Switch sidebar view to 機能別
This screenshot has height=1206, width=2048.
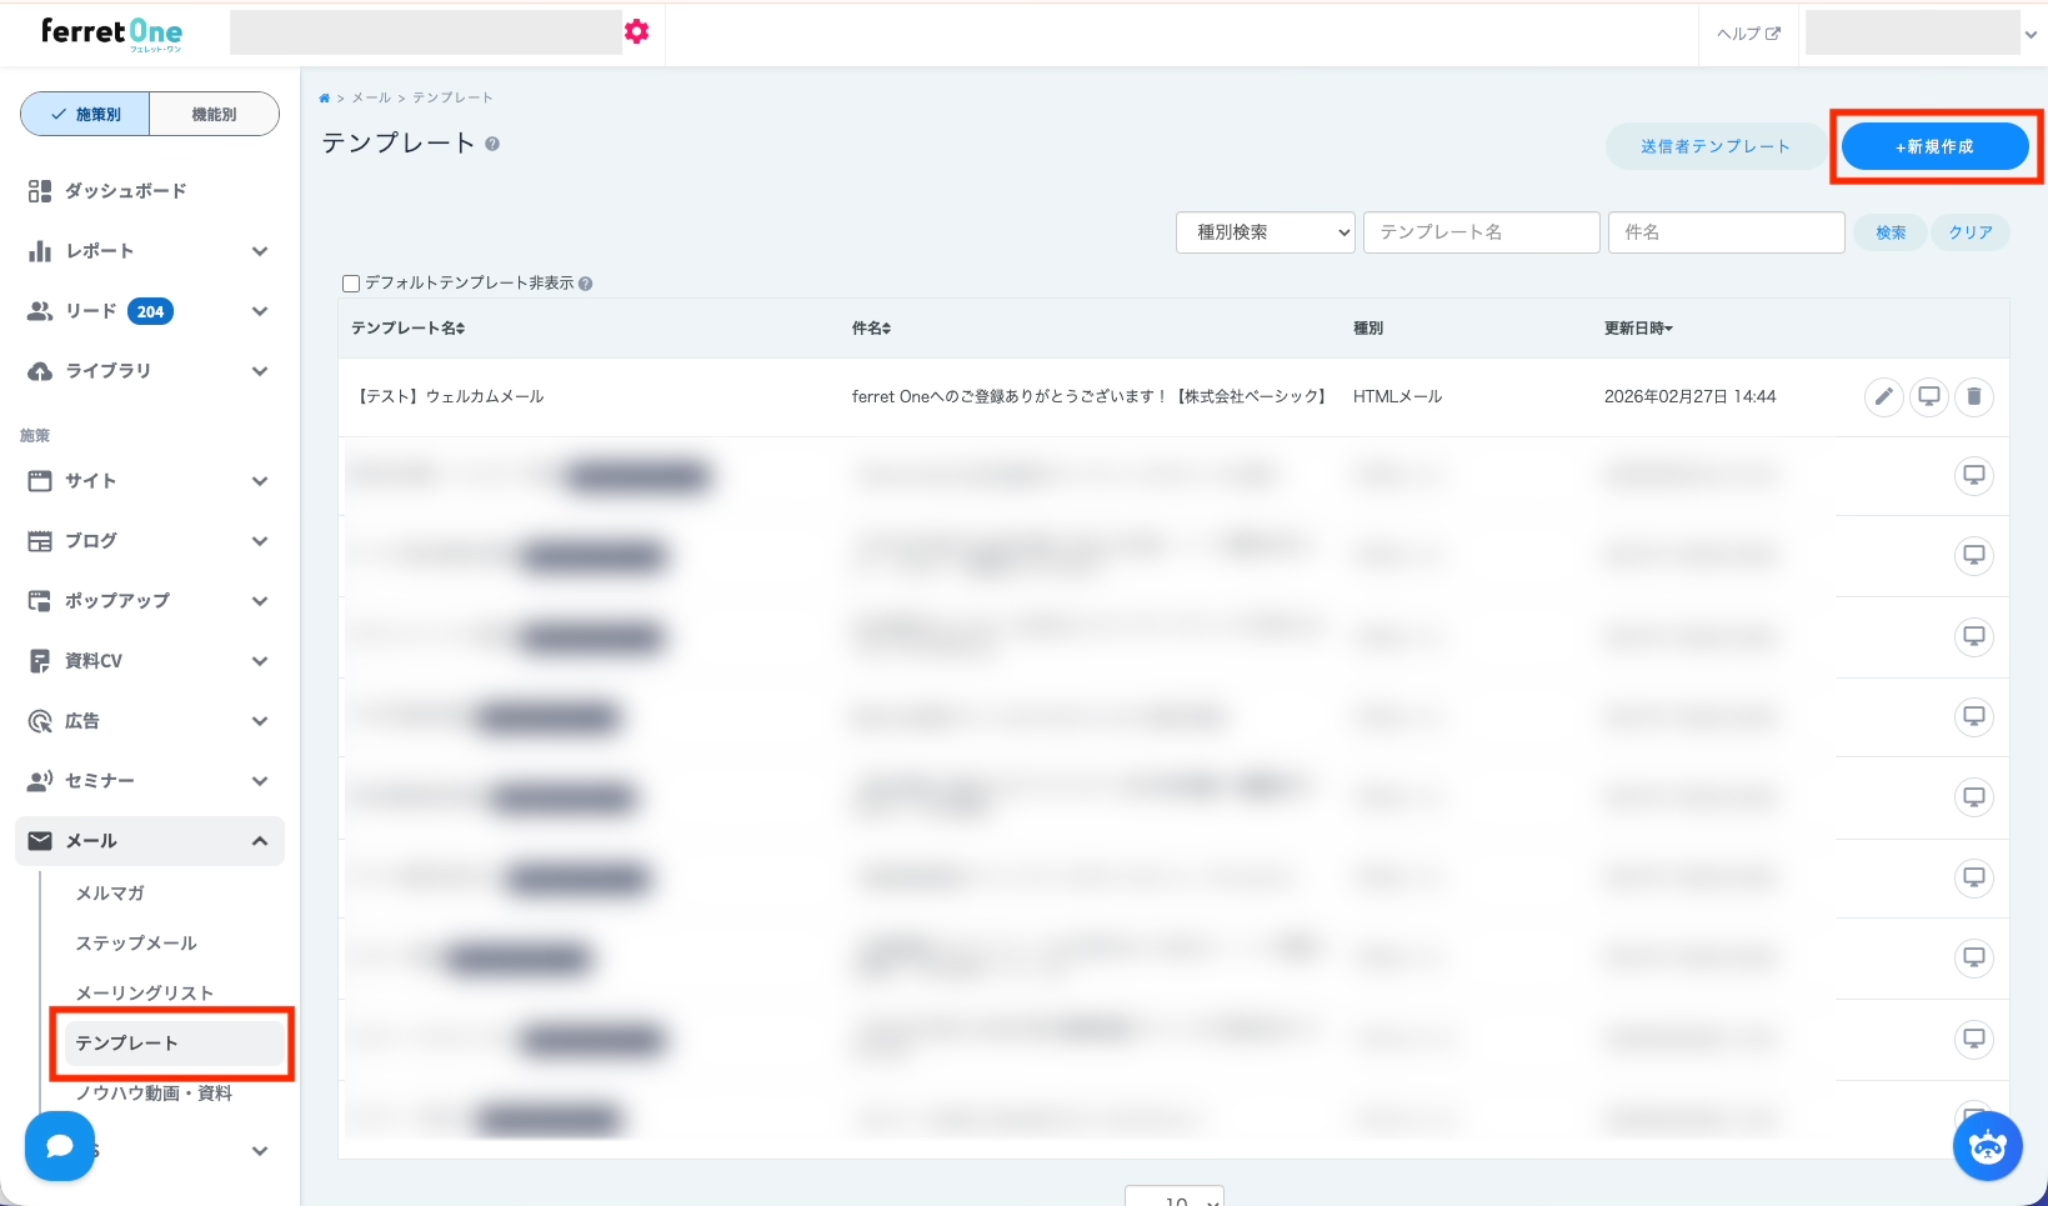pyautogui.click(x=214, y=114)
